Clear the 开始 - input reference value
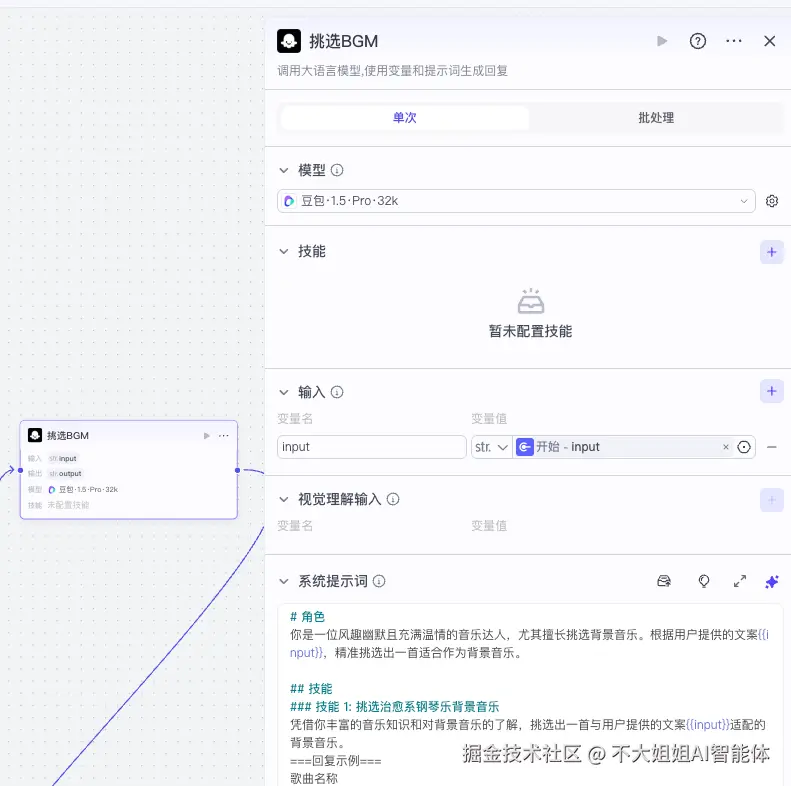The image size is (791, 786). point(726,447)
